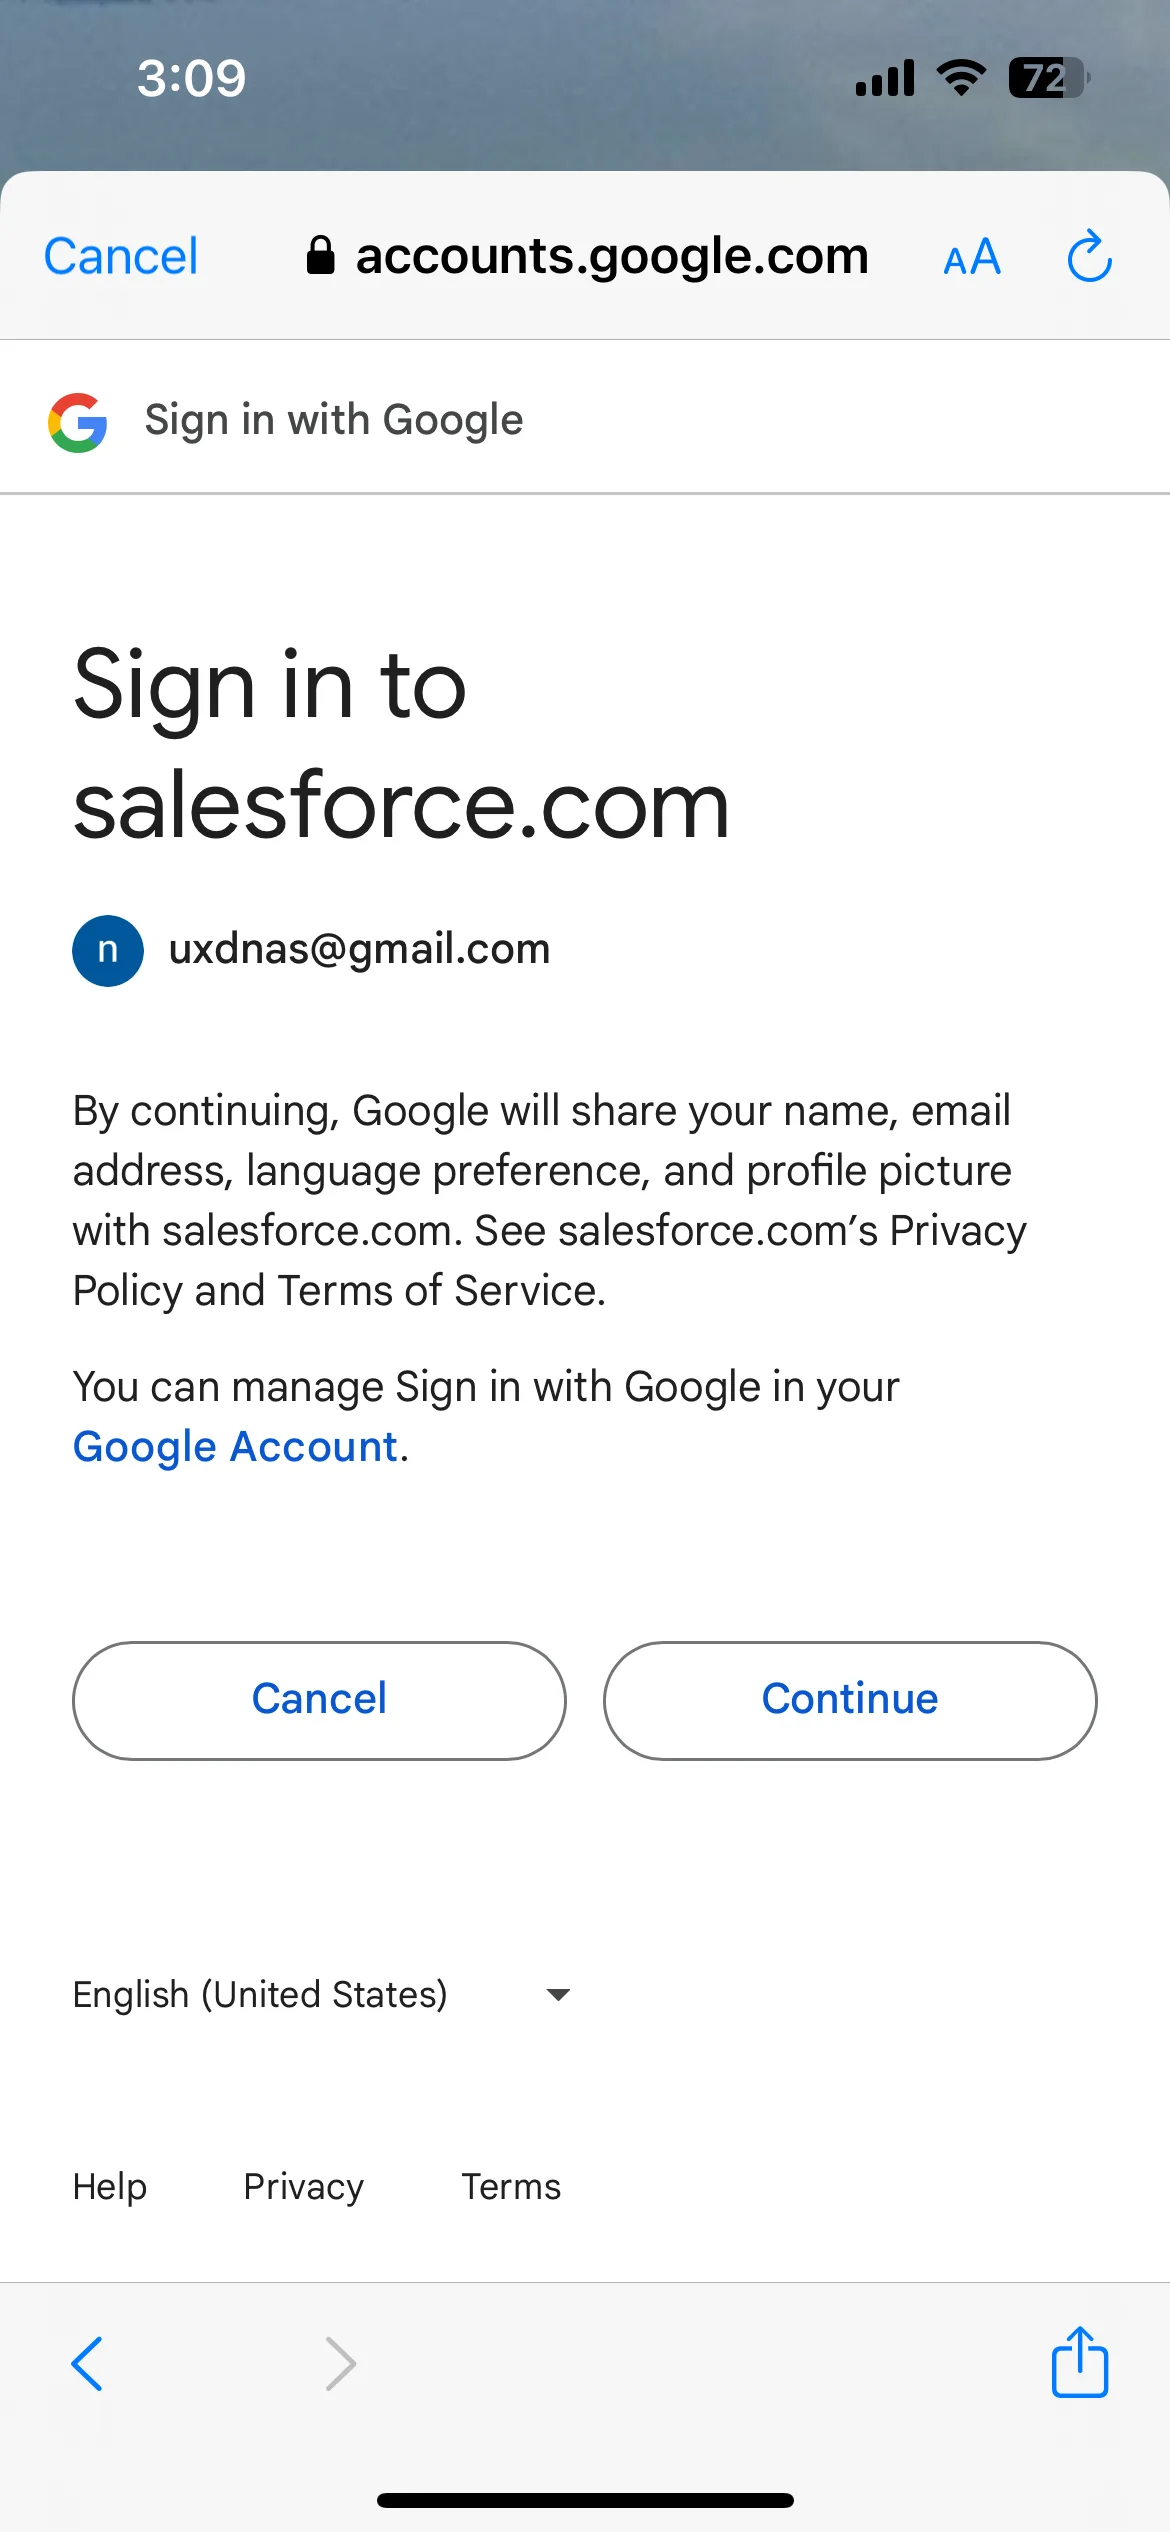Open the Help footer link

pos(110,2187)
